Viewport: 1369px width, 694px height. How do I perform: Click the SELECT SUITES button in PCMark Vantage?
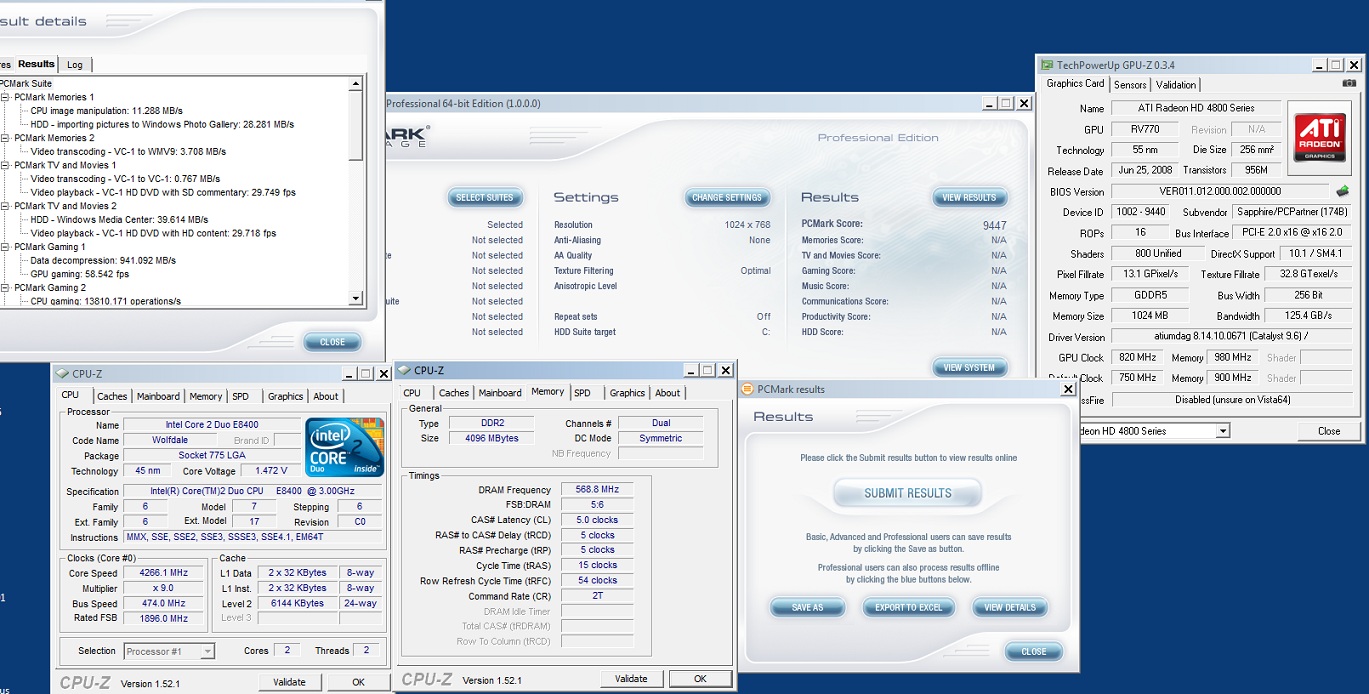coord(485,198)
